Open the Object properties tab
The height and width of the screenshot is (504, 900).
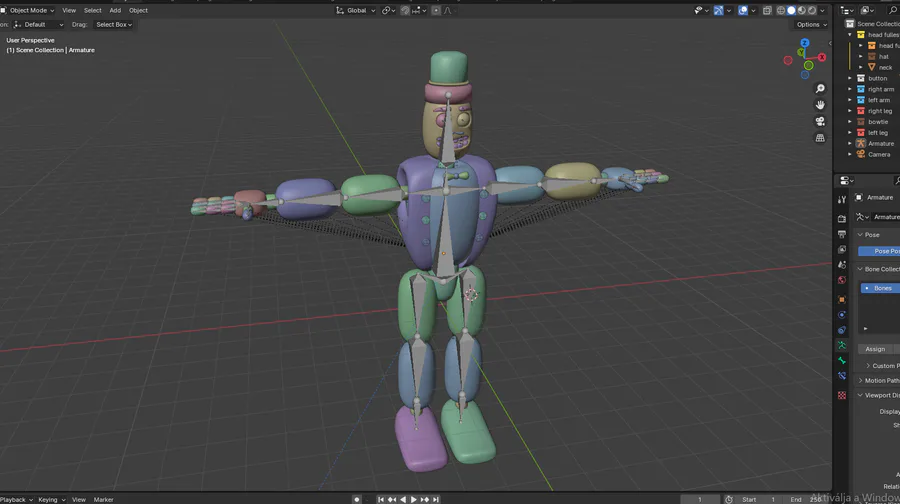pyautogui.click(x=841, y=299)
